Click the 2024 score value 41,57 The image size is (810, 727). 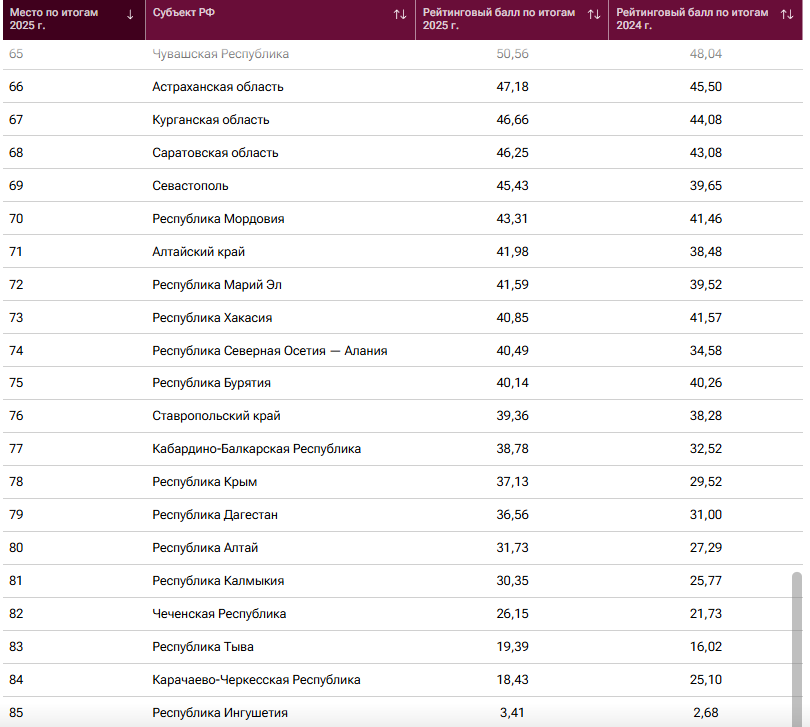click(x=706, y=318)
